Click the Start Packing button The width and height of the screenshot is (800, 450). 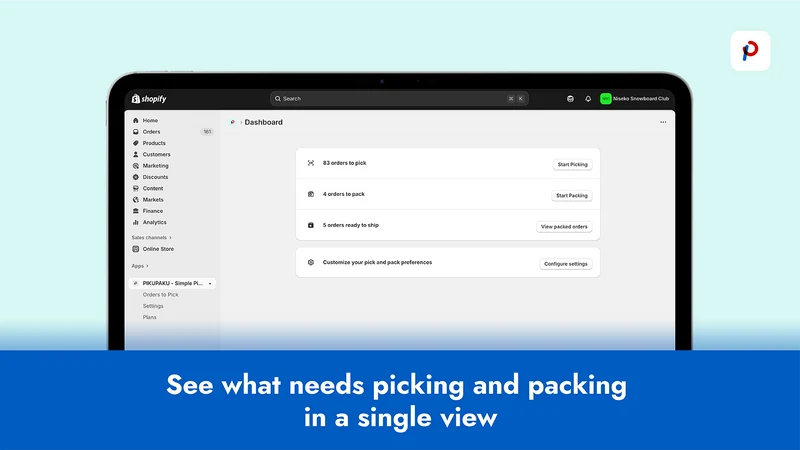571,195
